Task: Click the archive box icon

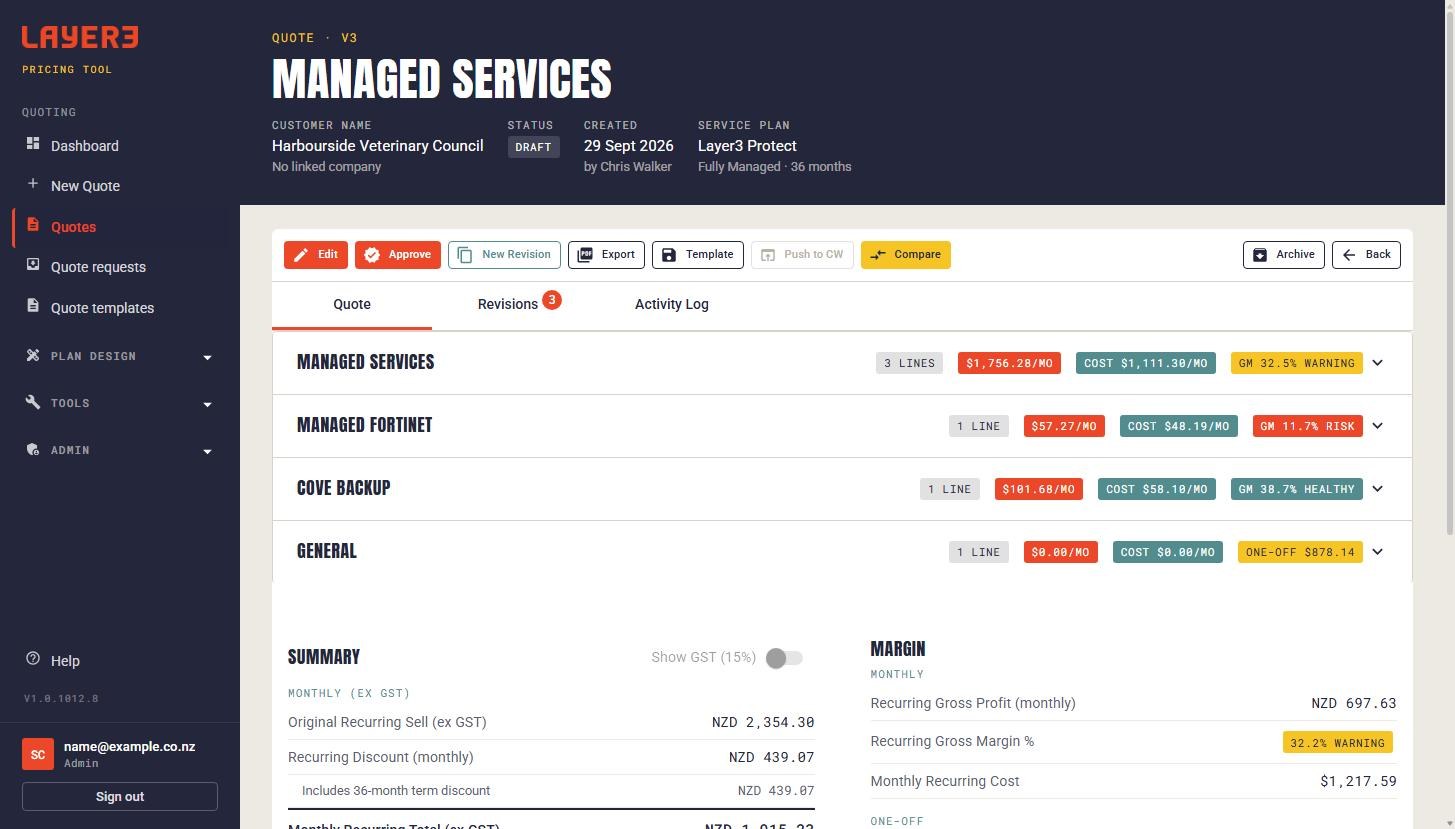Action: click(1260, 255)
